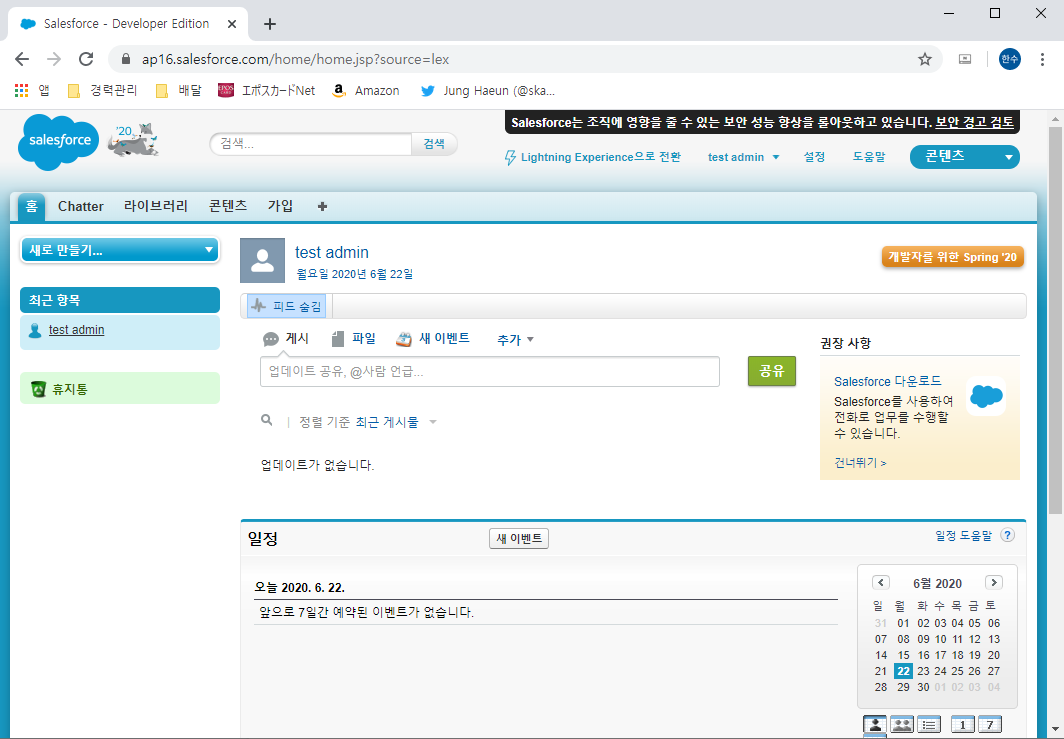The height and width of the screenshot is (739, 1064).
Task: Click the Salesforce app icon in recommendations
Action: tap(986, 396)
